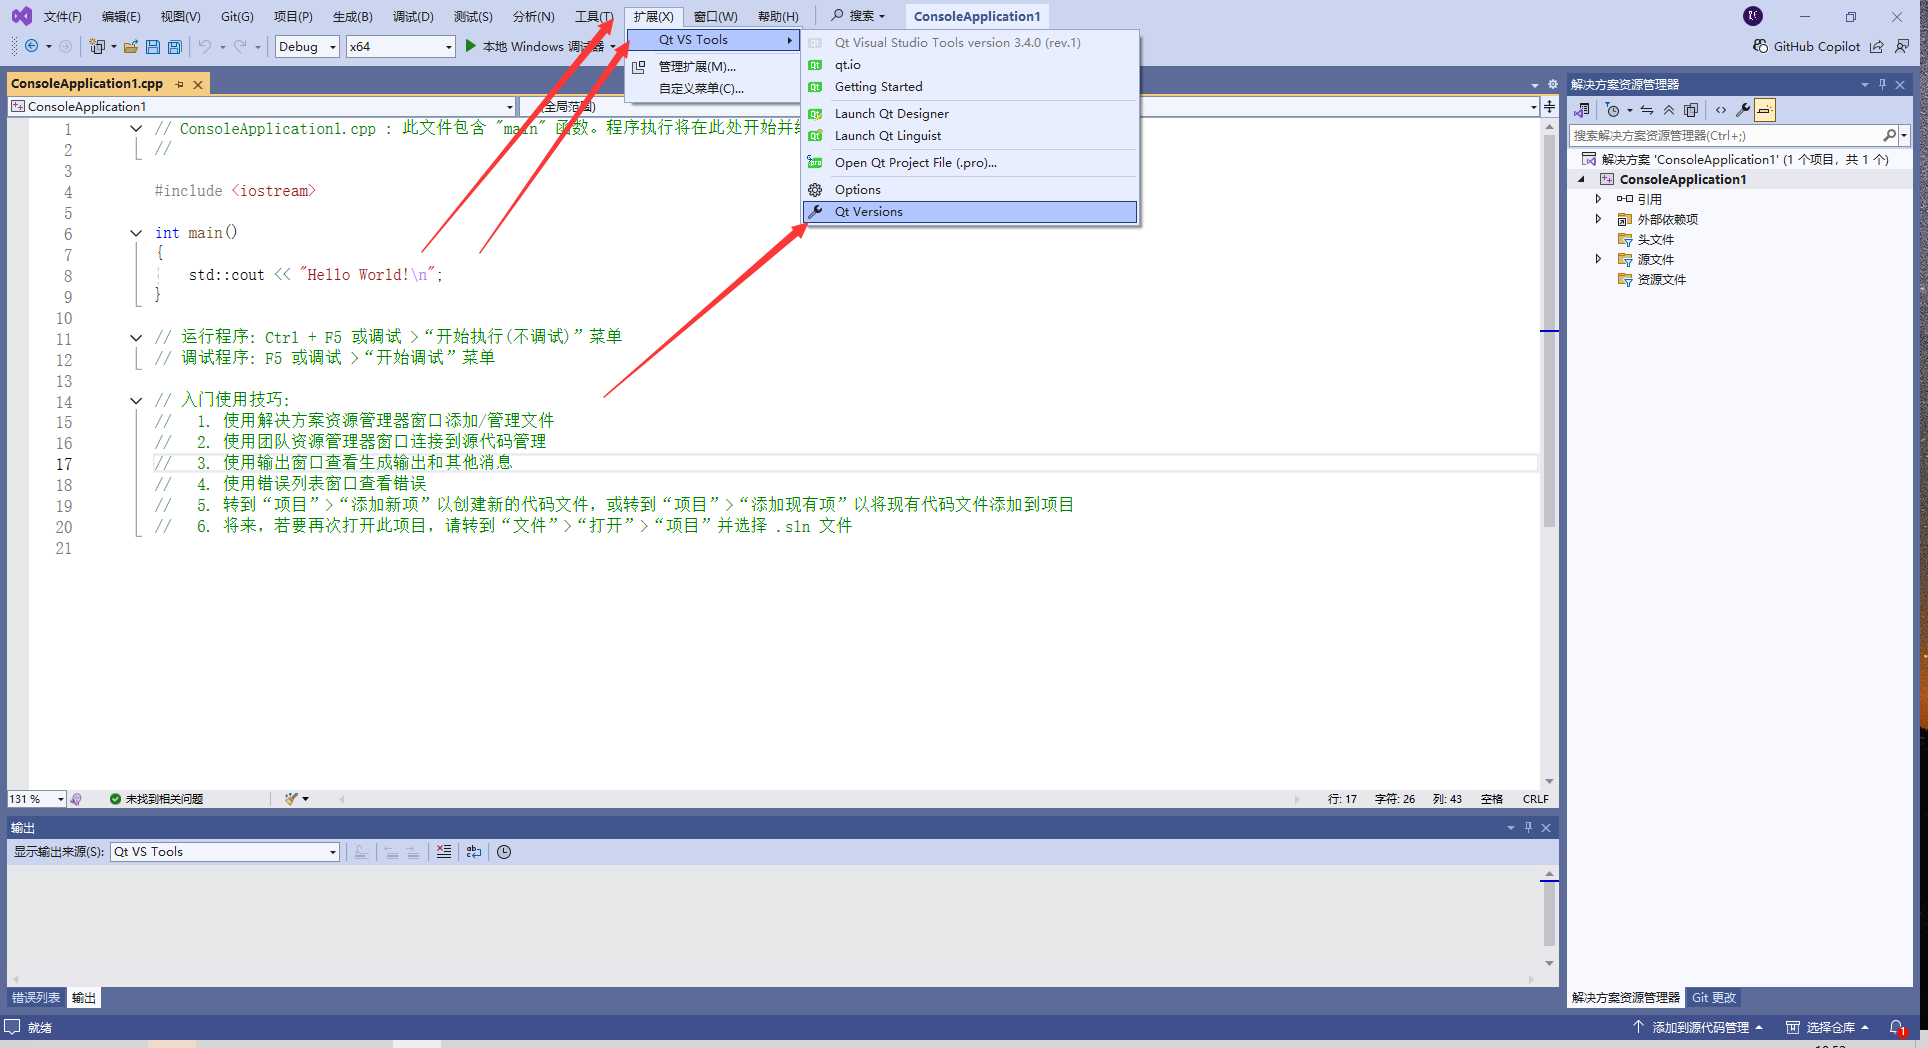The height and width of the screenshot is (1048, 1928).
Task: Save the current file with the single-disk icon
Action: (153, 46)
